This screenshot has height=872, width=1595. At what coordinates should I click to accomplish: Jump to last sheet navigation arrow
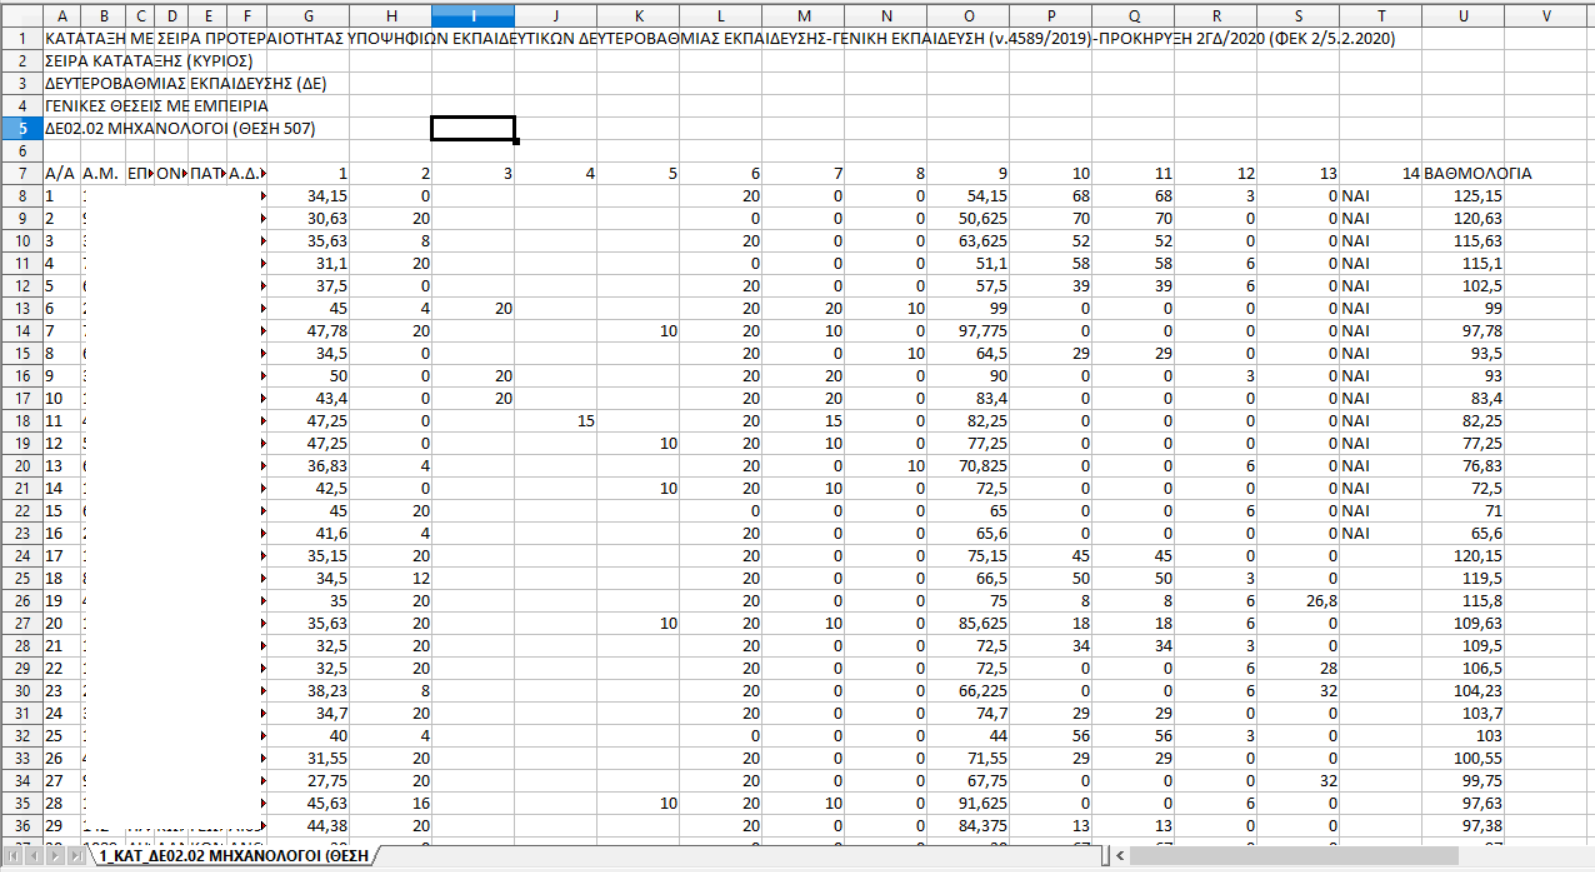pyautogui.click(x=76, y=856)
